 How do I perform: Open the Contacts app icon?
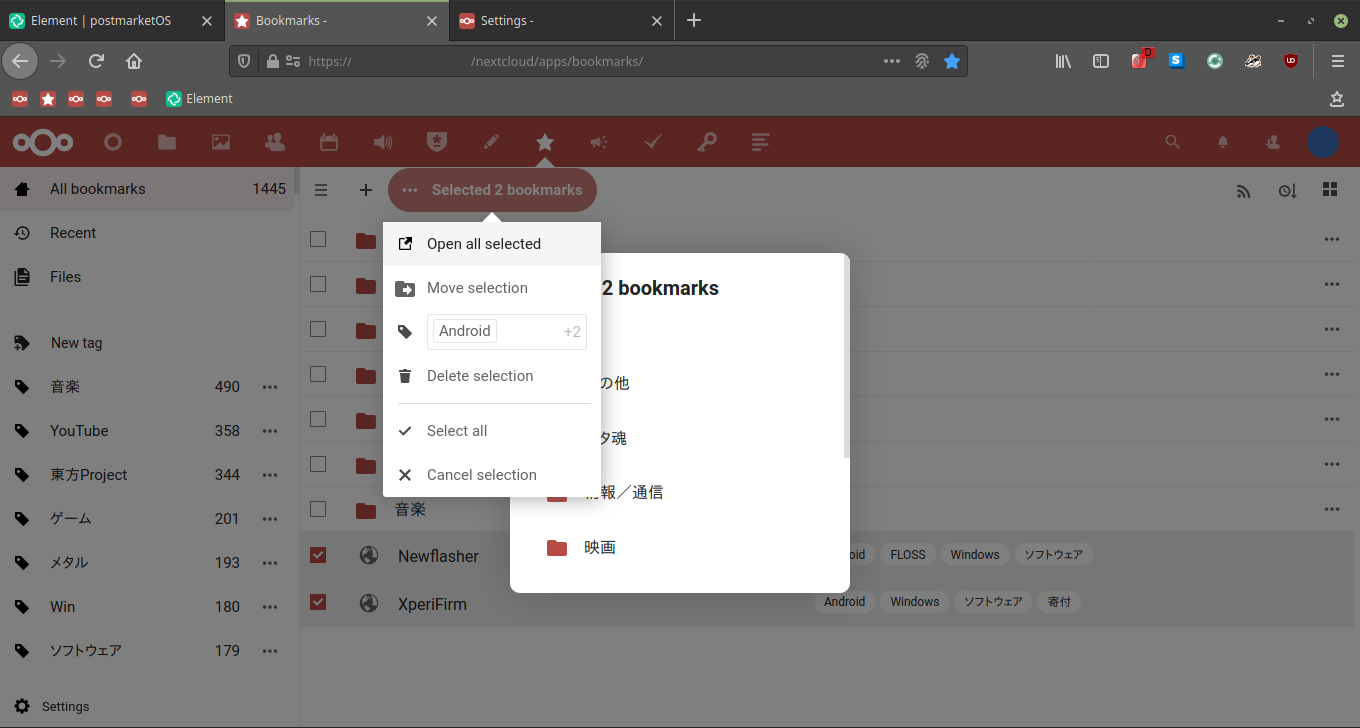[x=274, y=142]
